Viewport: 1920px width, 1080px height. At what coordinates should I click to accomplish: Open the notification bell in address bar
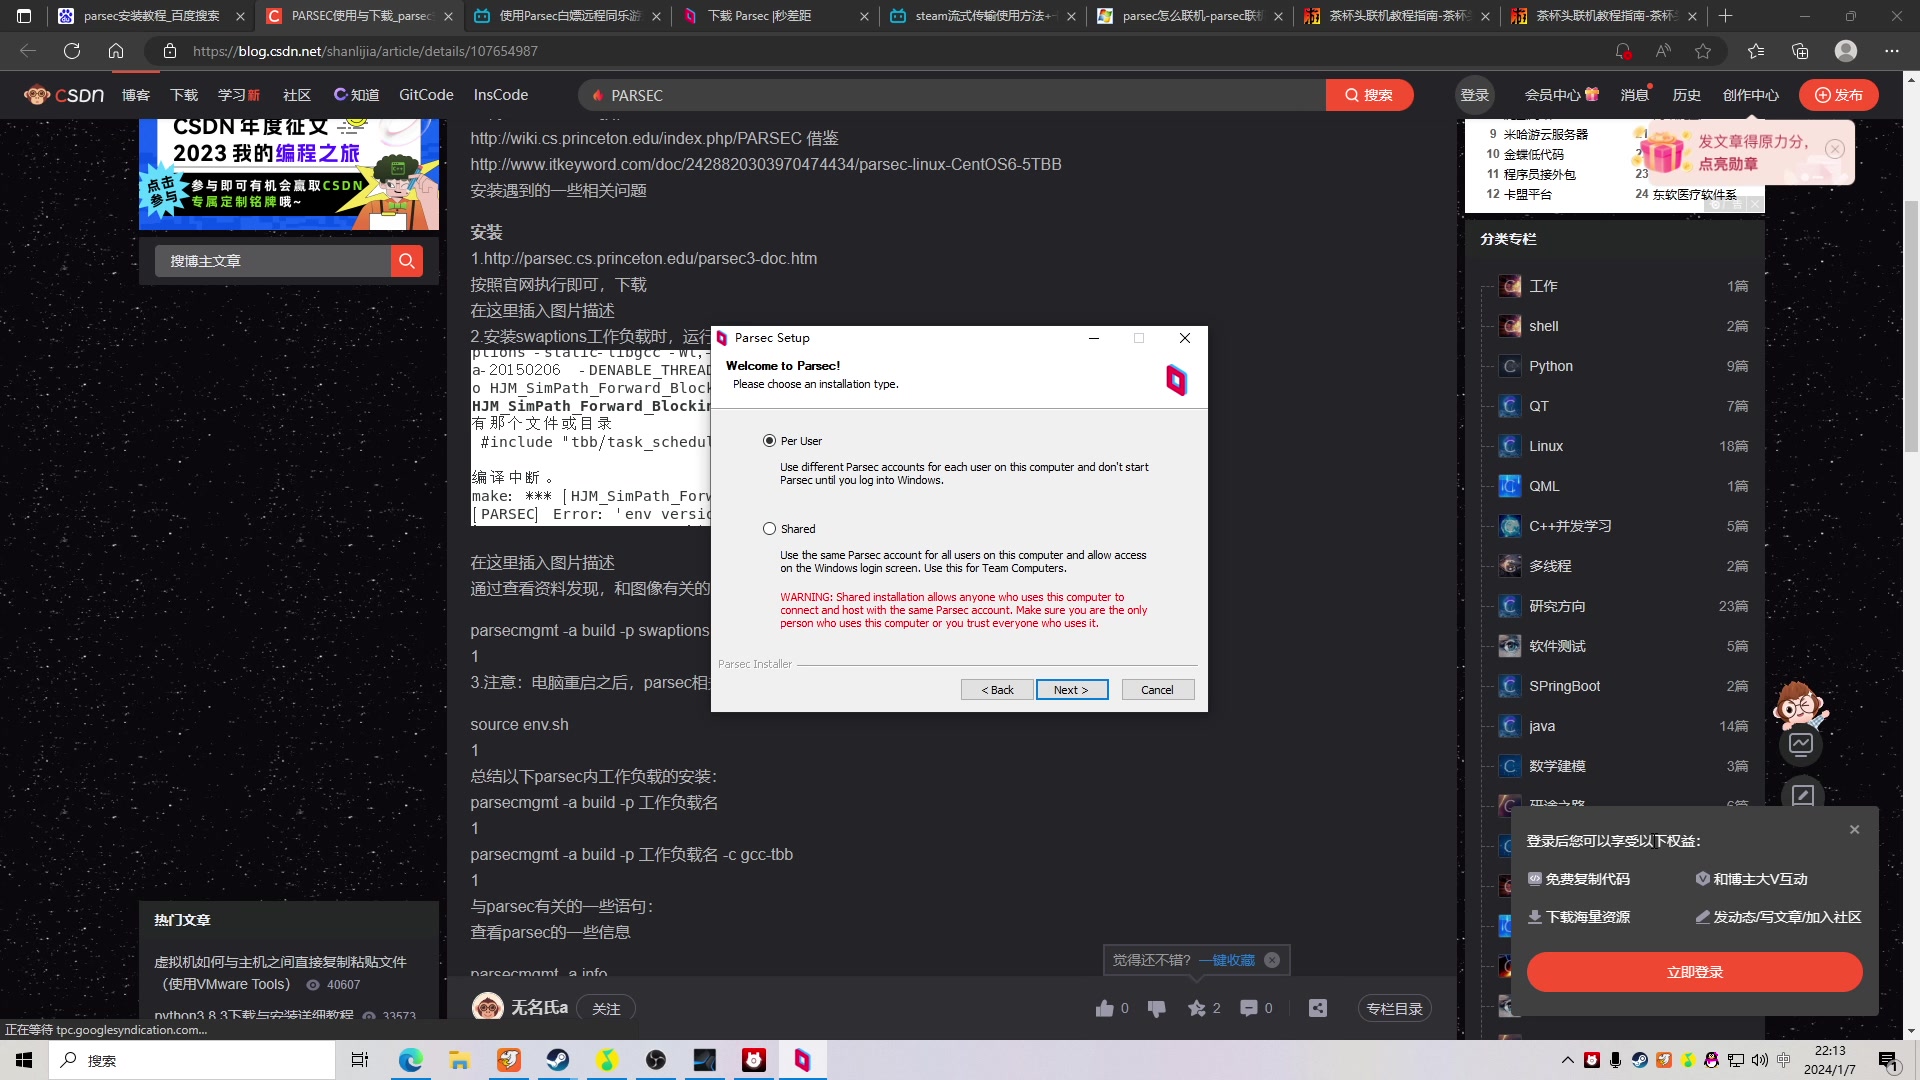1622,51
